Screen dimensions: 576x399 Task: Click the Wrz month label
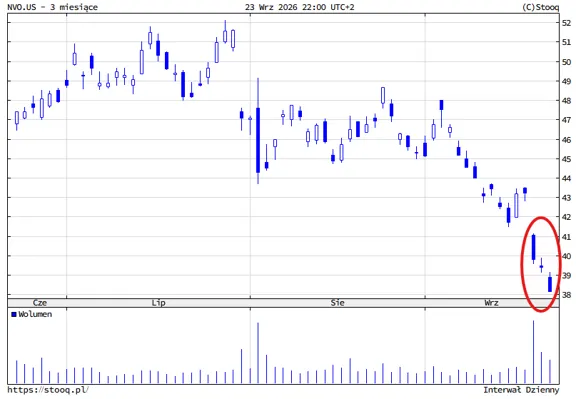[x=491, y=303]
